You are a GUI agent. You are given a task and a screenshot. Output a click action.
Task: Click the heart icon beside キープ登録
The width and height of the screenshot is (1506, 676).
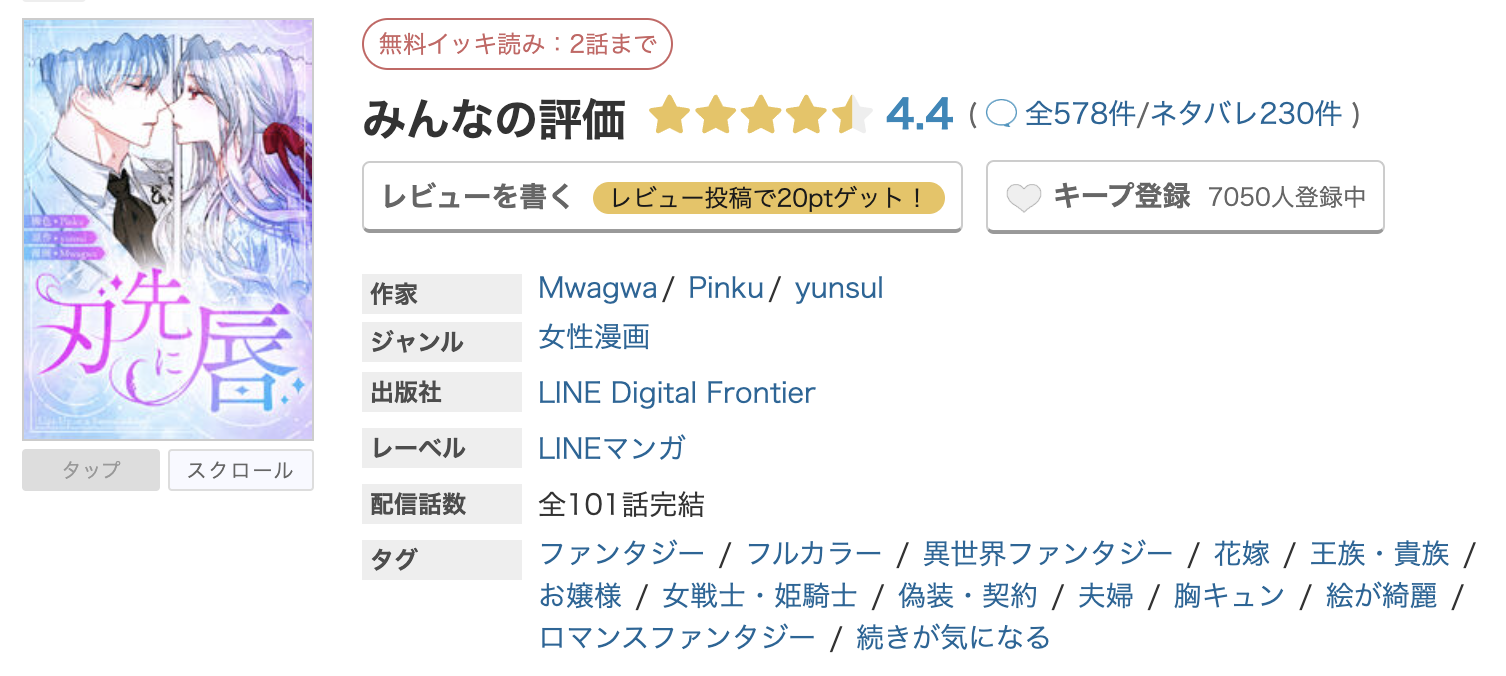[x=1023, y=198]
